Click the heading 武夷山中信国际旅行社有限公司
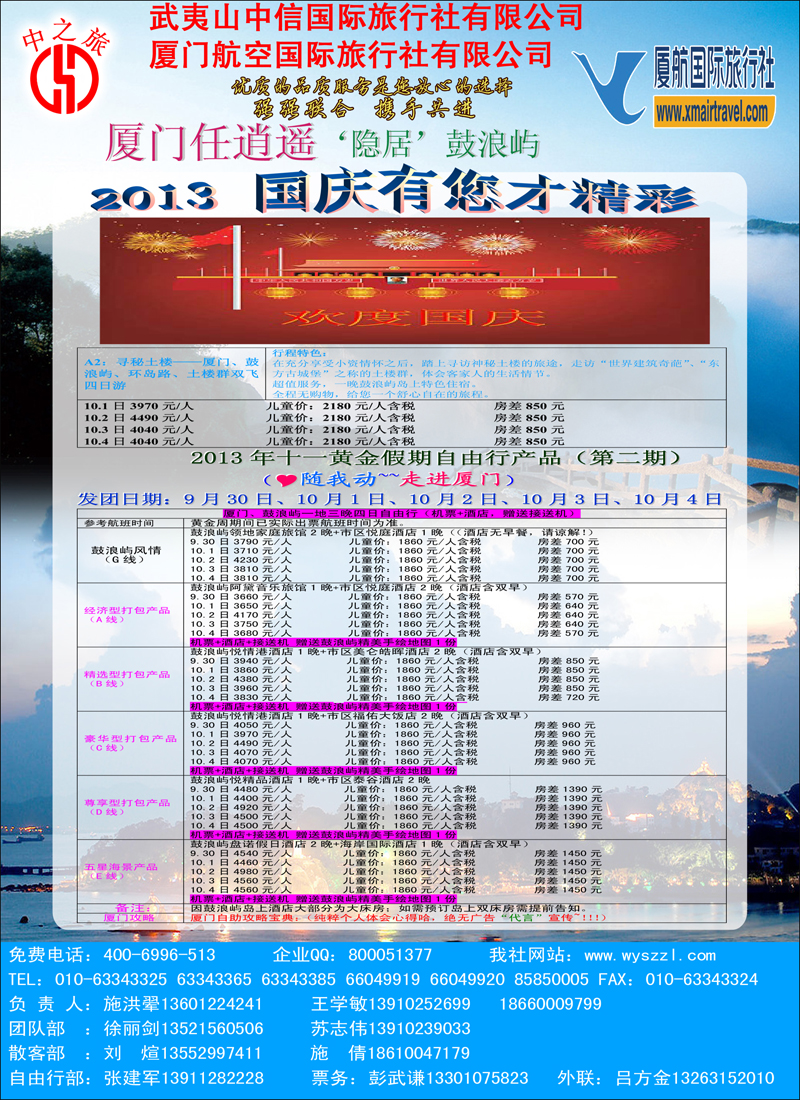Screen dimensions: 800x1100 coord(366,17)
